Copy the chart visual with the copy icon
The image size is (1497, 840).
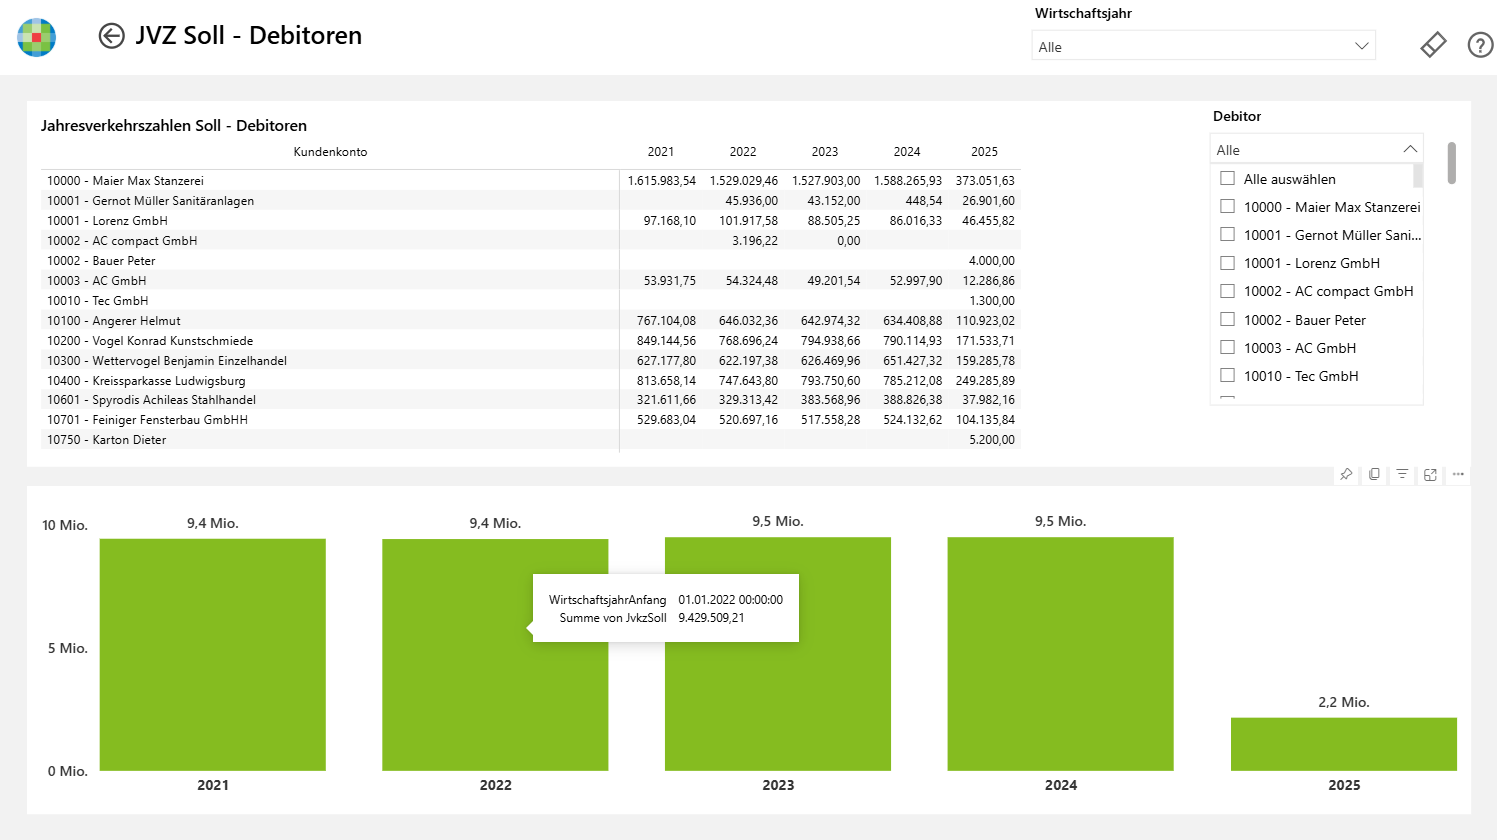1374,474
